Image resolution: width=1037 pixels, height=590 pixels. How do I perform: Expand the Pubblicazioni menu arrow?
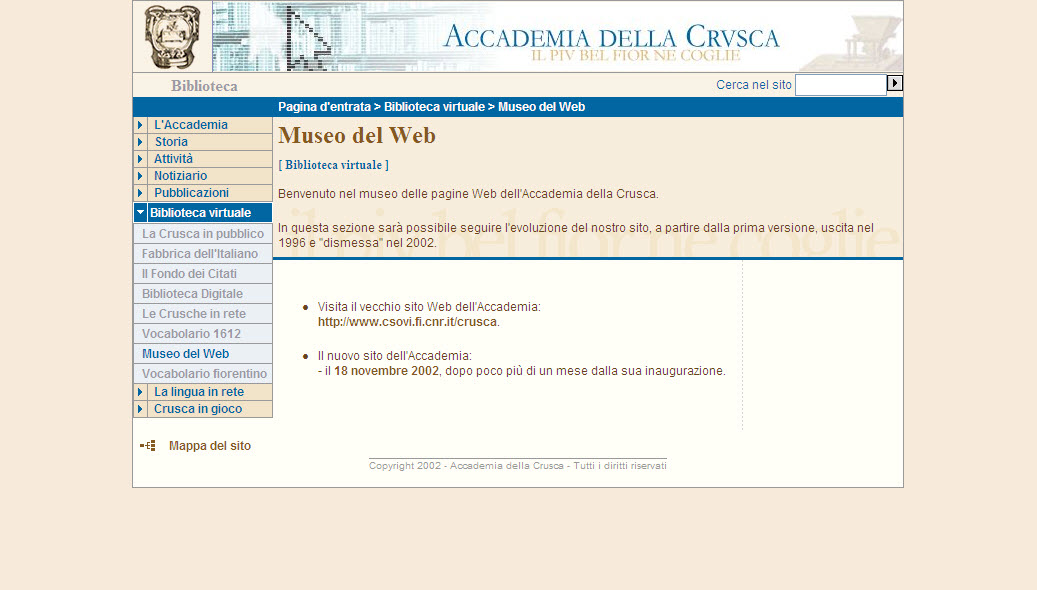140,193
